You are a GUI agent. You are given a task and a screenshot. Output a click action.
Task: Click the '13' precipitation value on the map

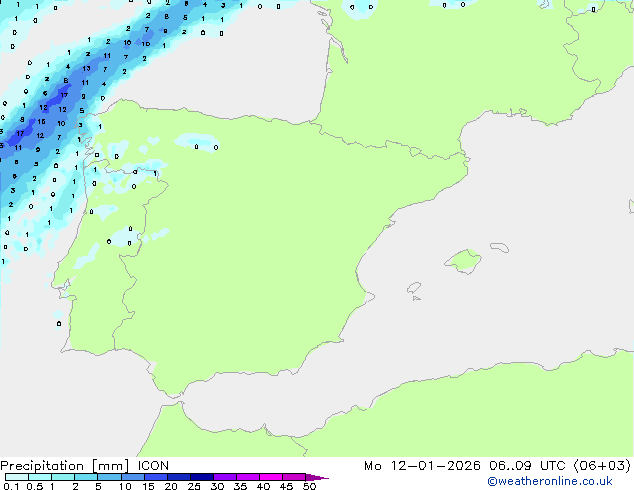(86, 68)
